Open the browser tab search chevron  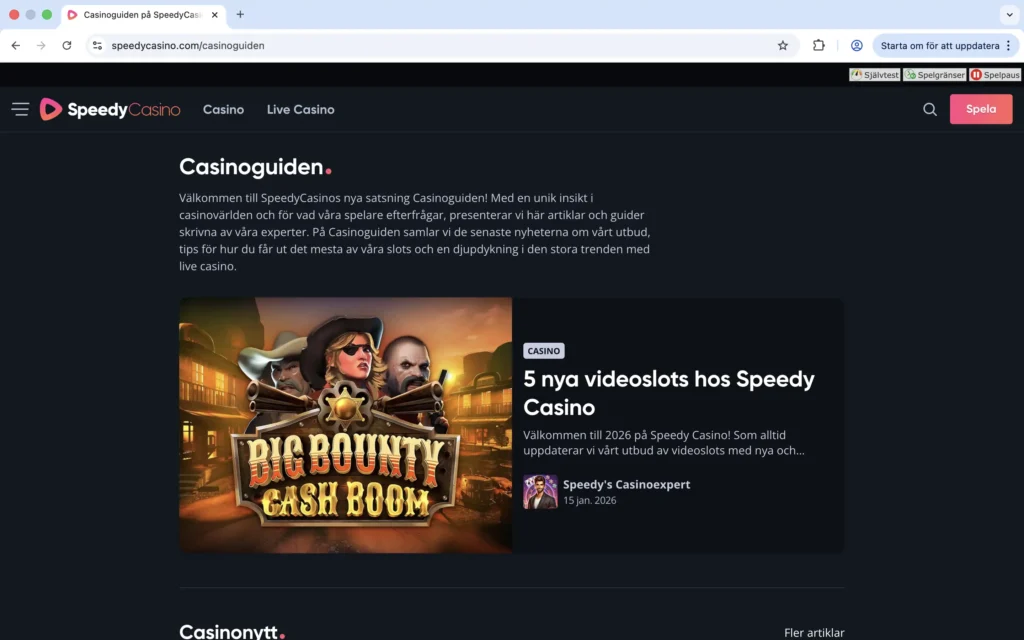click(x=1010, y=15)
